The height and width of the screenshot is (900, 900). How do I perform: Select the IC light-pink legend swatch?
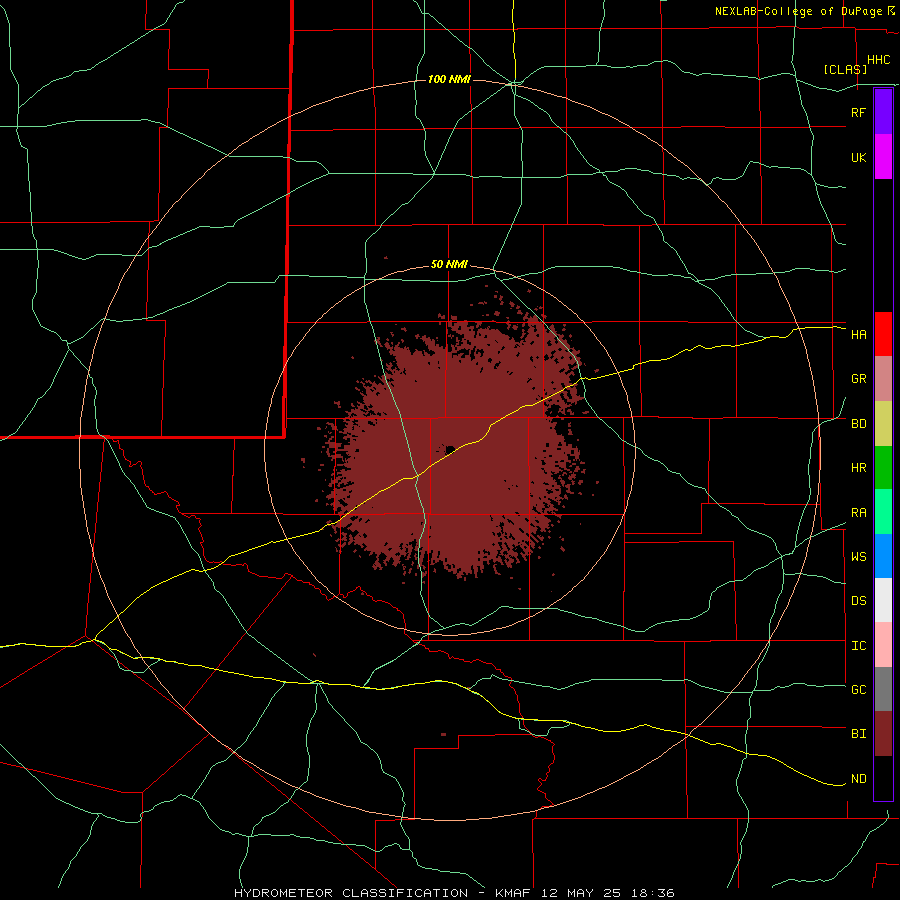(883, 645)
